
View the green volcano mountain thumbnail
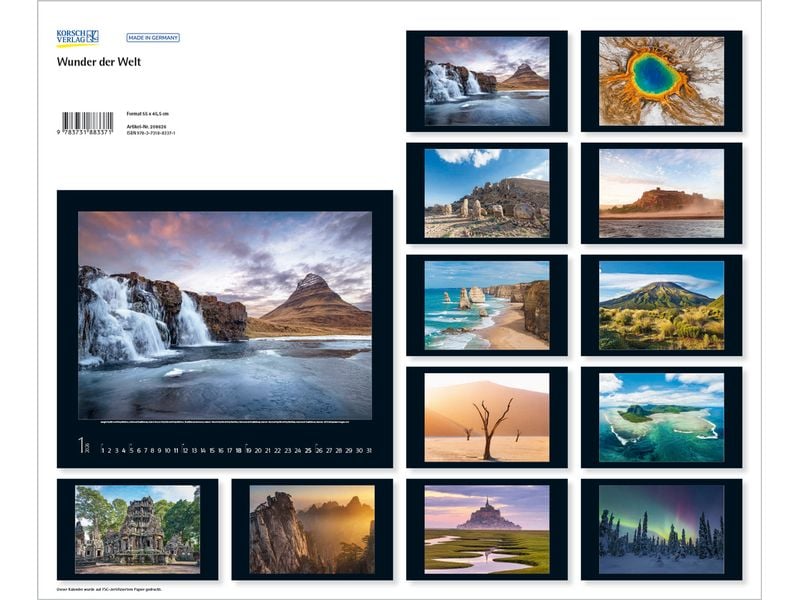coord(661,304)
